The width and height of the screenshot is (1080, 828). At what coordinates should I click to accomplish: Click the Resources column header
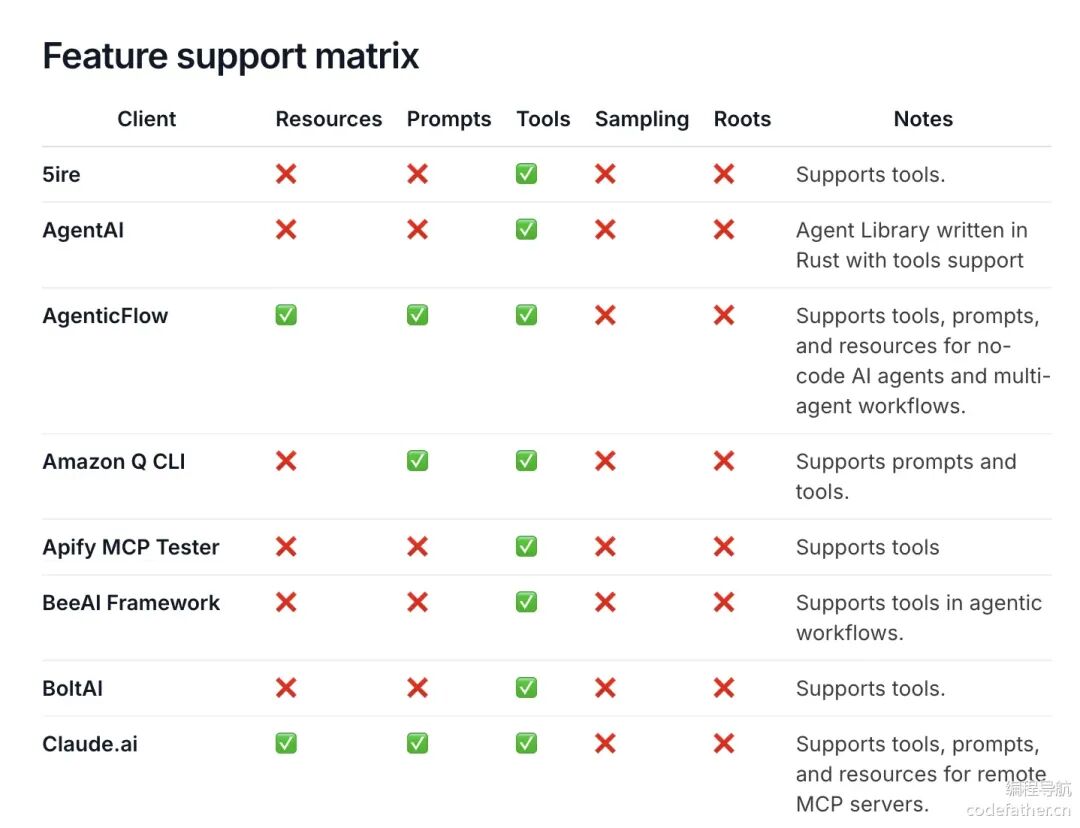click(329, 119)
